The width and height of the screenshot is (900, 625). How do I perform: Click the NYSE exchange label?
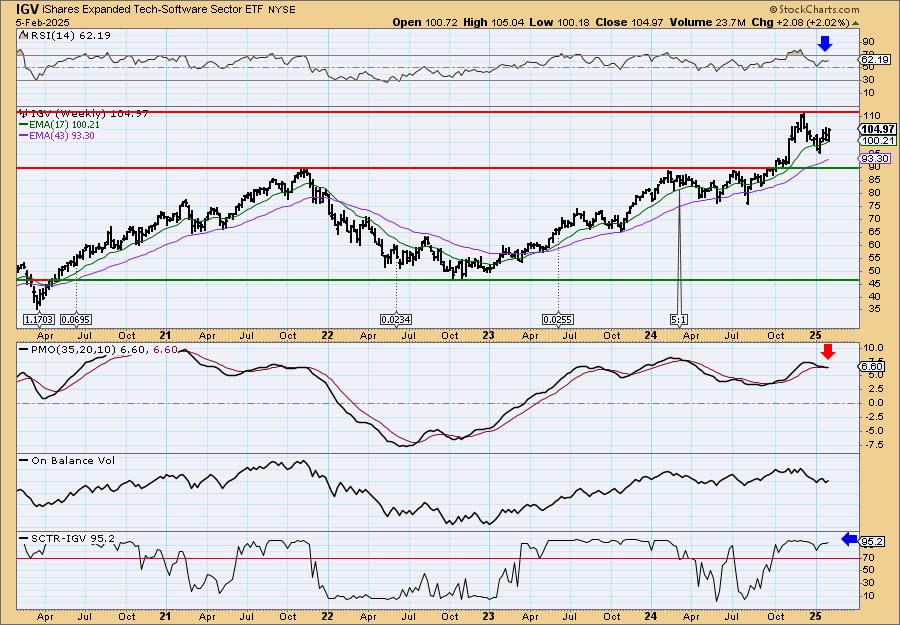281,10
